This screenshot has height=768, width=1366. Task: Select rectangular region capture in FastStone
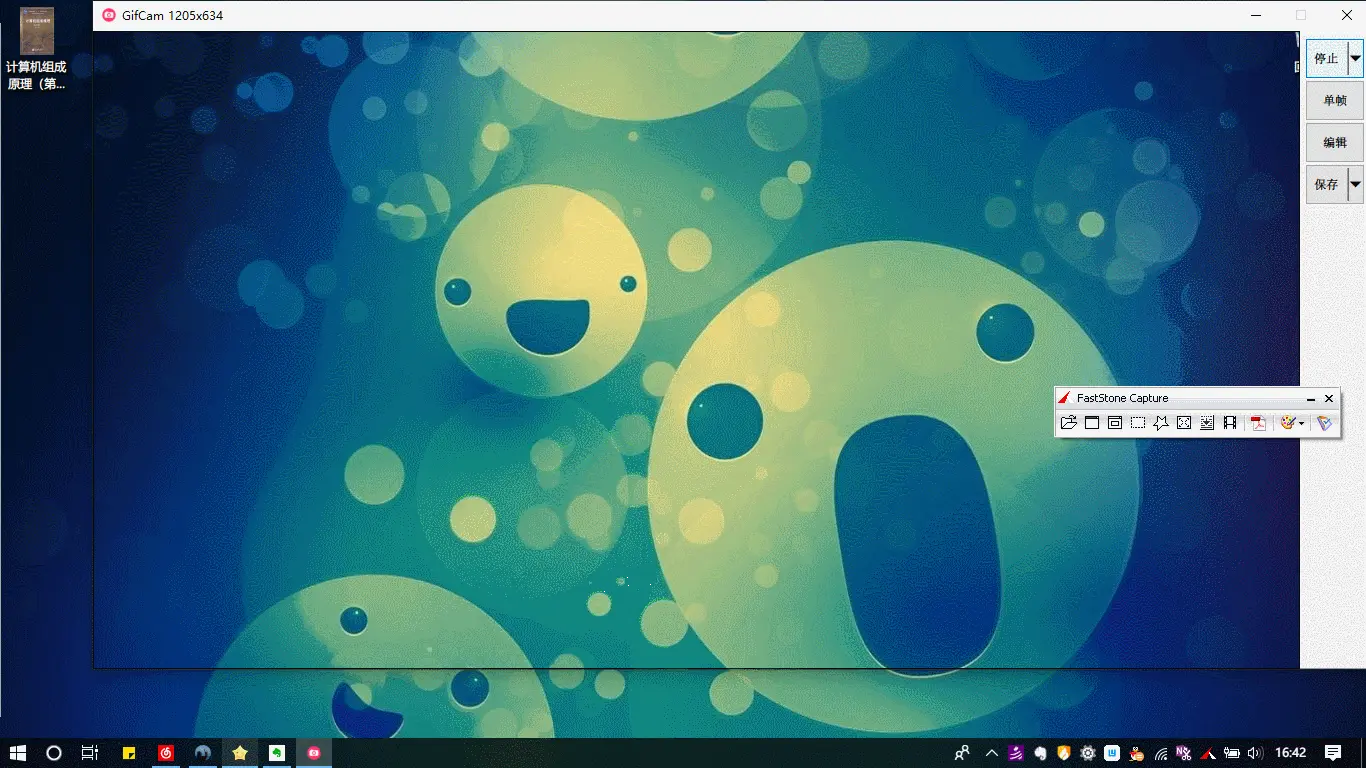pyautogui.click(x=1138, y=423)
